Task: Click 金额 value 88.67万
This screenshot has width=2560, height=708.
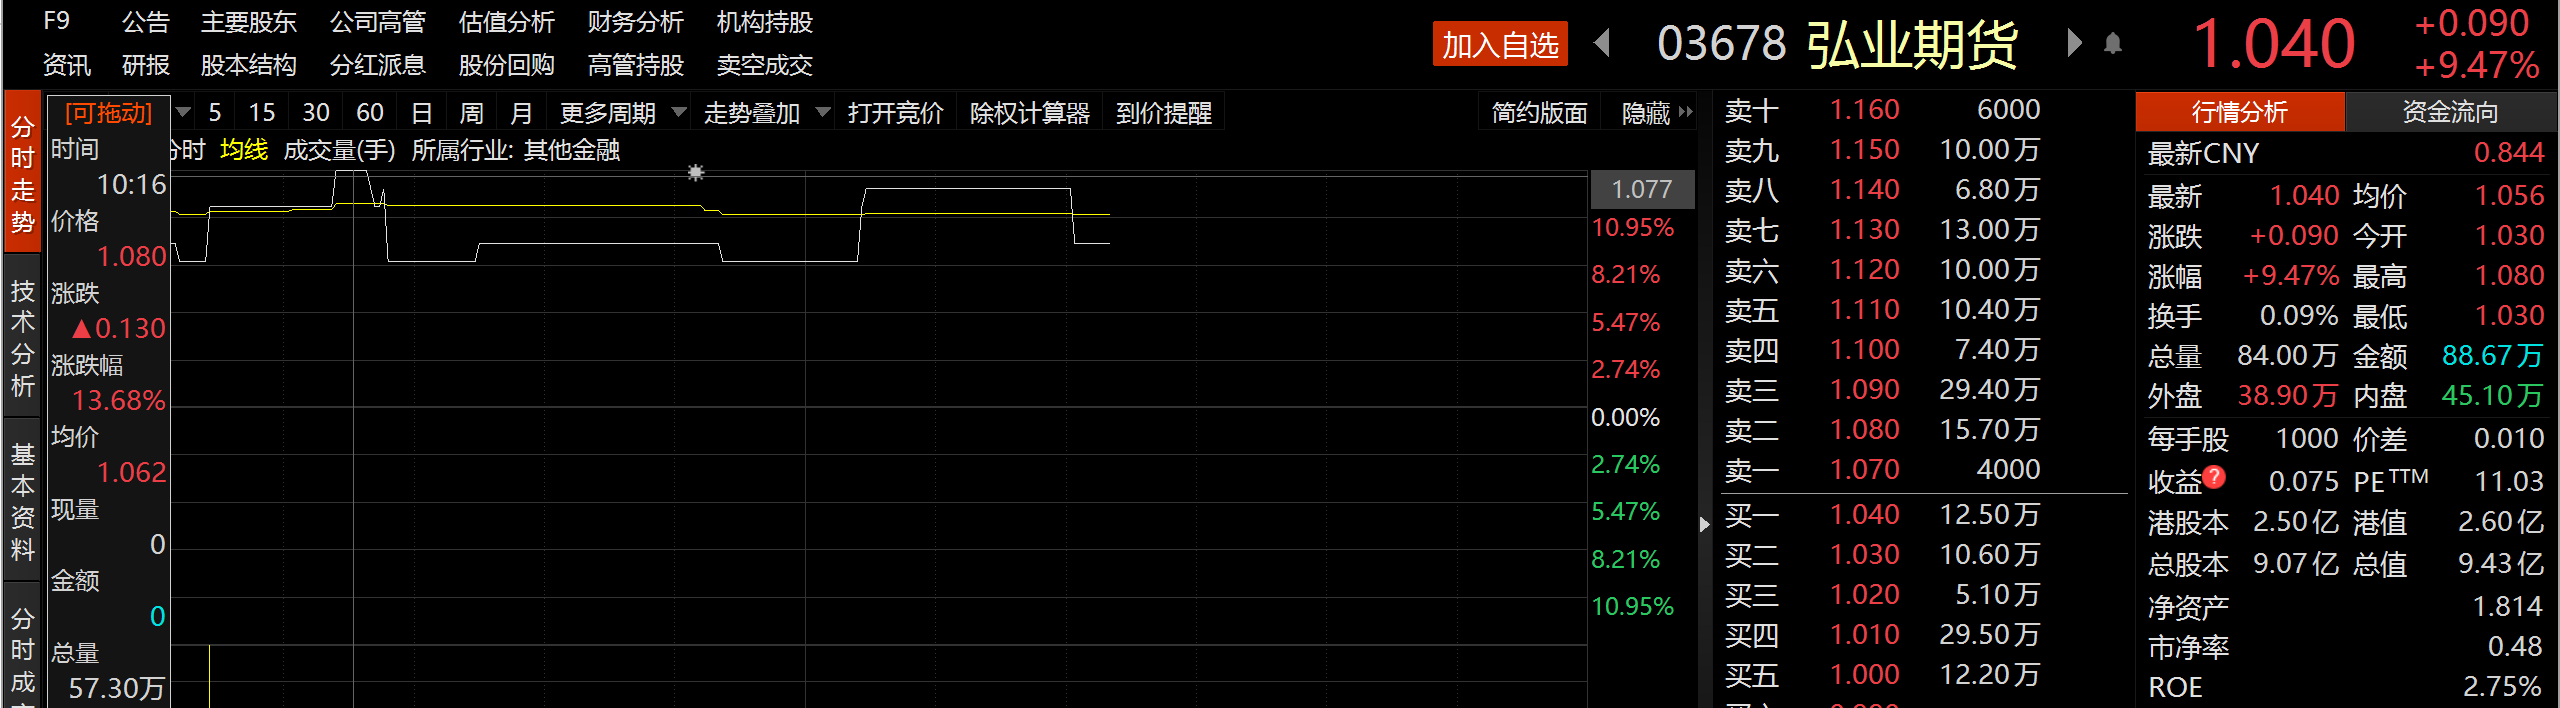Action: 2492,356
